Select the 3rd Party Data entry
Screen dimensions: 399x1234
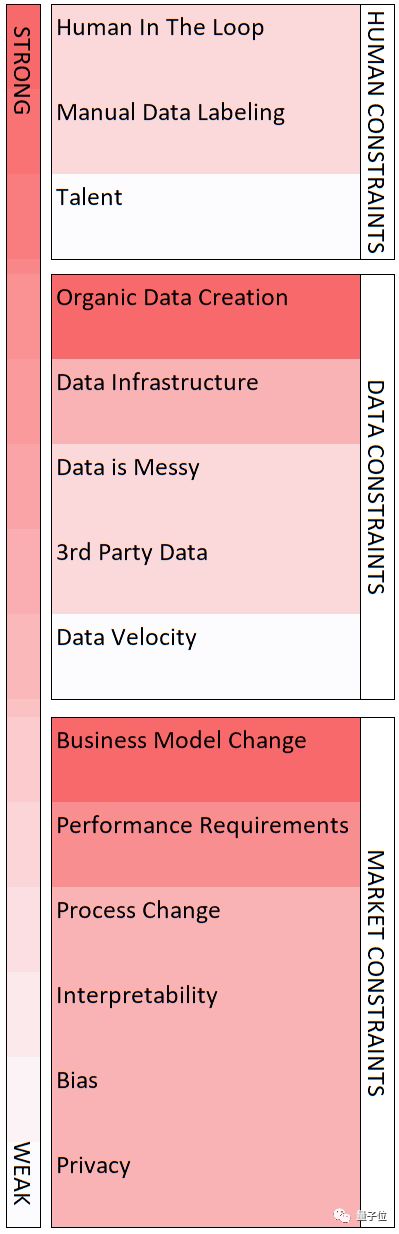tap(206, 571)
